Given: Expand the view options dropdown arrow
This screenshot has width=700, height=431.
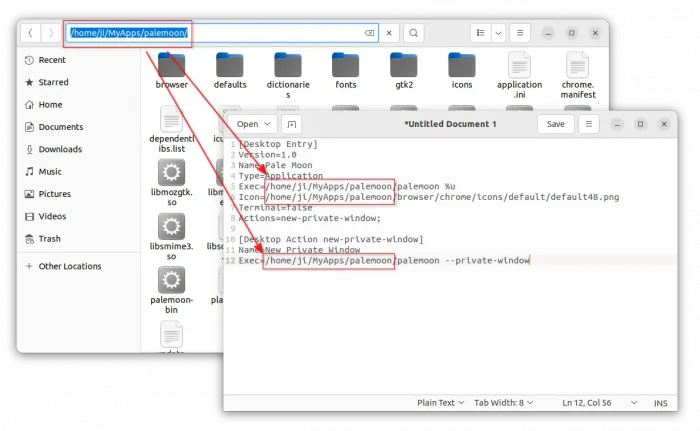Looking at the screenshot, I should coord(498,33).
